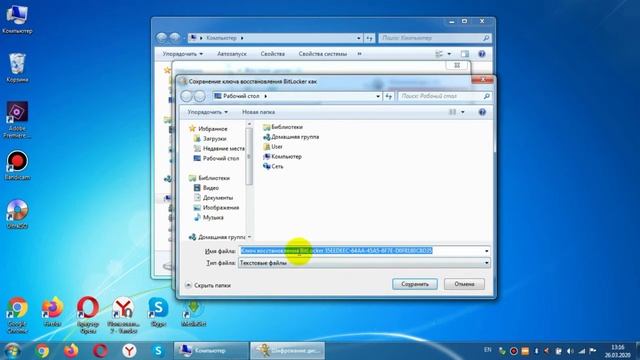Viewport: 640px width, 360px height.
Task: Click the Windows Start button
Action: [x=12, y=351]
